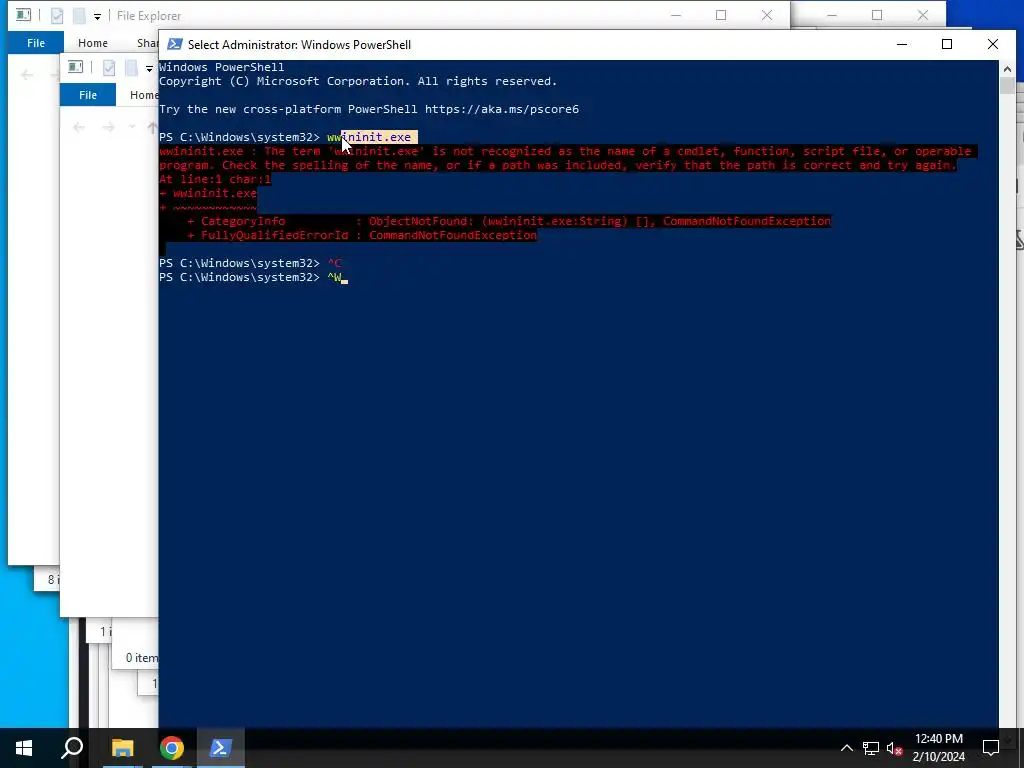Image resolution: width=1024 pixels, height=768 pixels.
Task: Open the muted volume tray icon
Action: point(894,748)
